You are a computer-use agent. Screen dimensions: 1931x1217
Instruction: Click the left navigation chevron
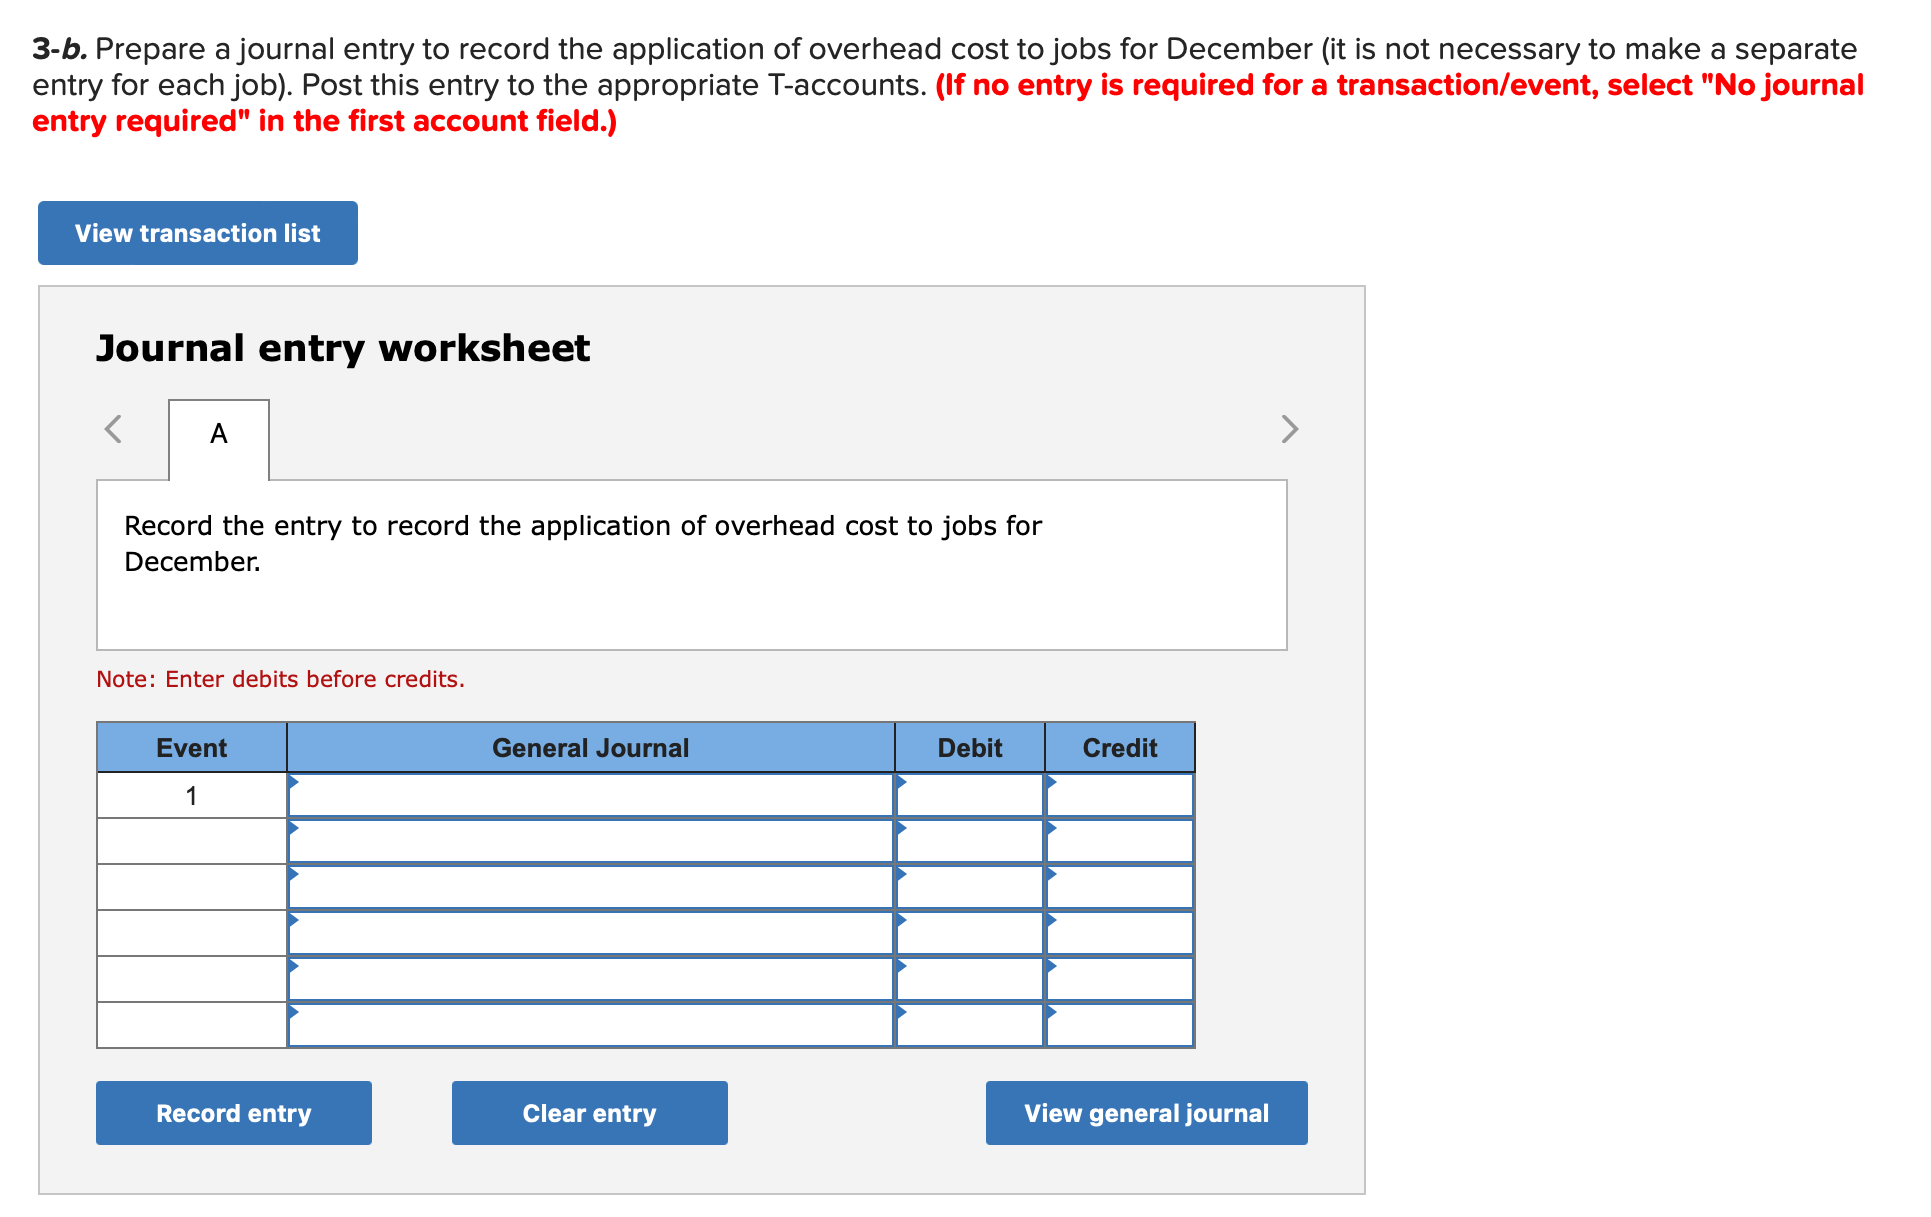(112, 429)
